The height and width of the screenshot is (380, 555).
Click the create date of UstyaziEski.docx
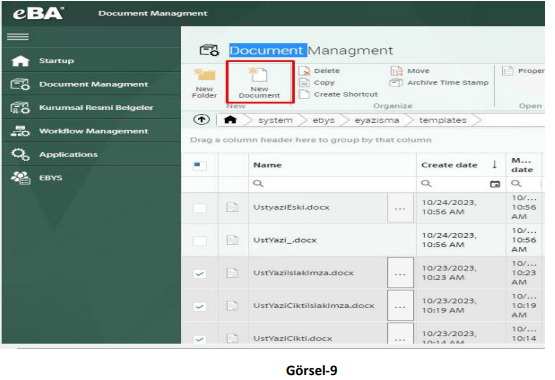click(449, 207)
